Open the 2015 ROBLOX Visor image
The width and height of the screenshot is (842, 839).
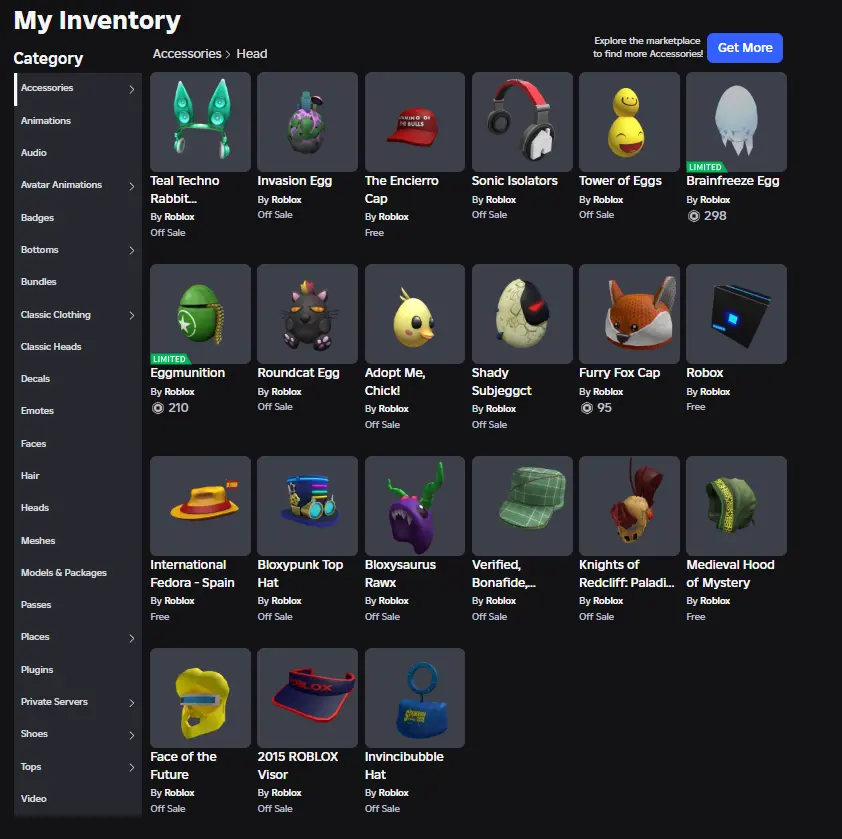coord(307,698)
